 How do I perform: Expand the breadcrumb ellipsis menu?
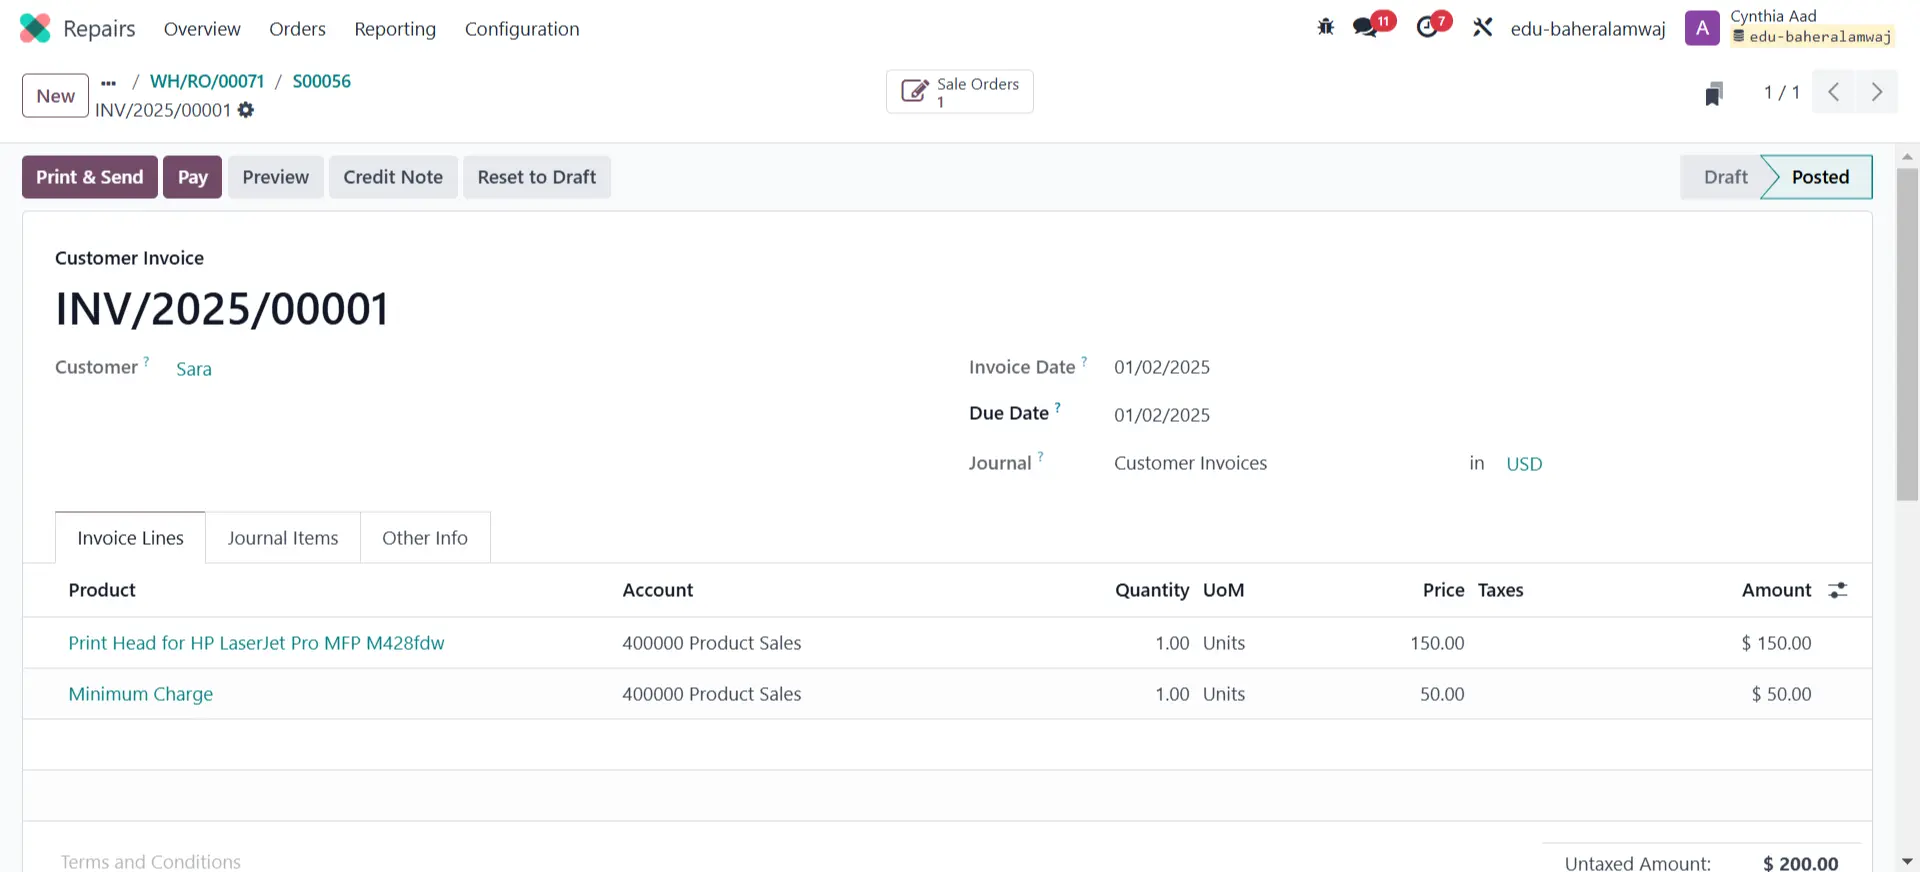[x=109, y=82]
